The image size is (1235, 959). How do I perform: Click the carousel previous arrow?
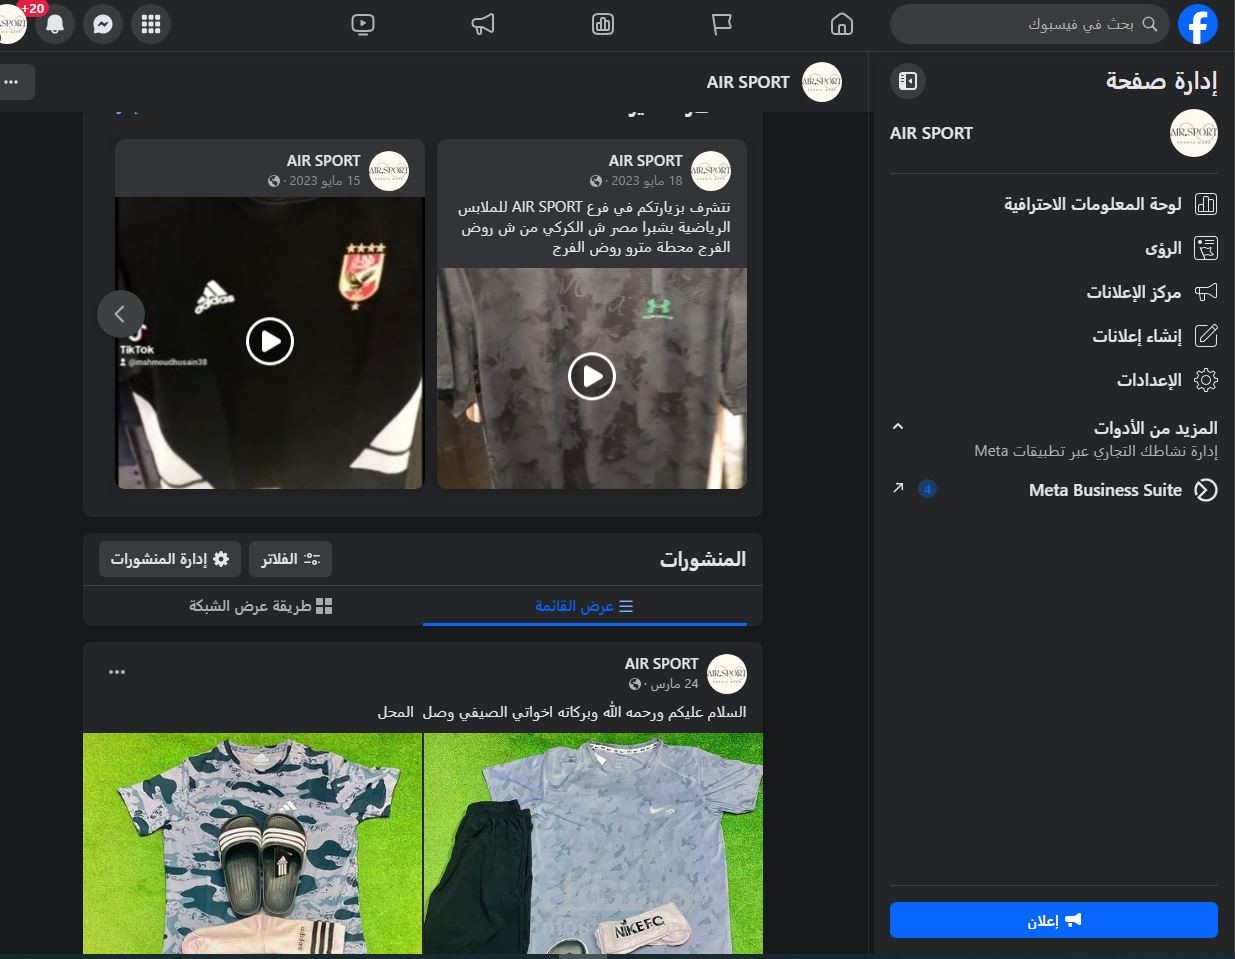click(120, 314)
